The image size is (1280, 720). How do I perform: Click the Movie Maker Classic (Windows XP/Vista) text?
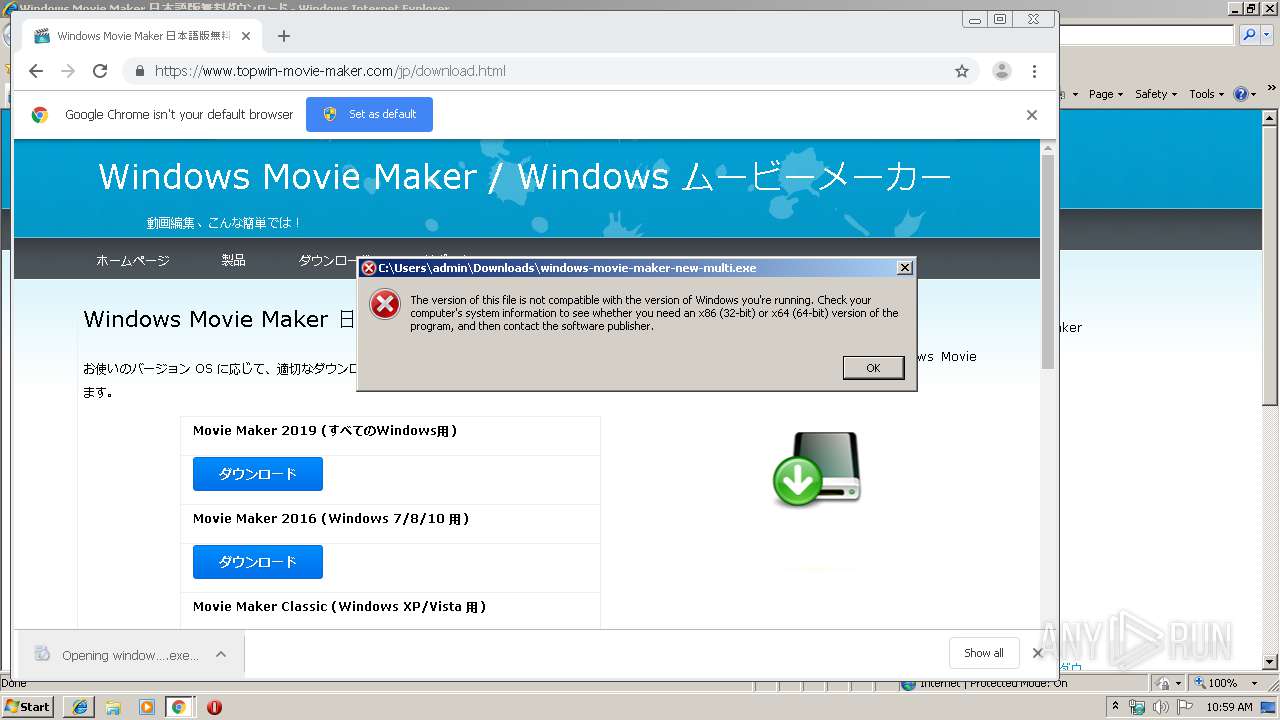(x=339, y=606)
